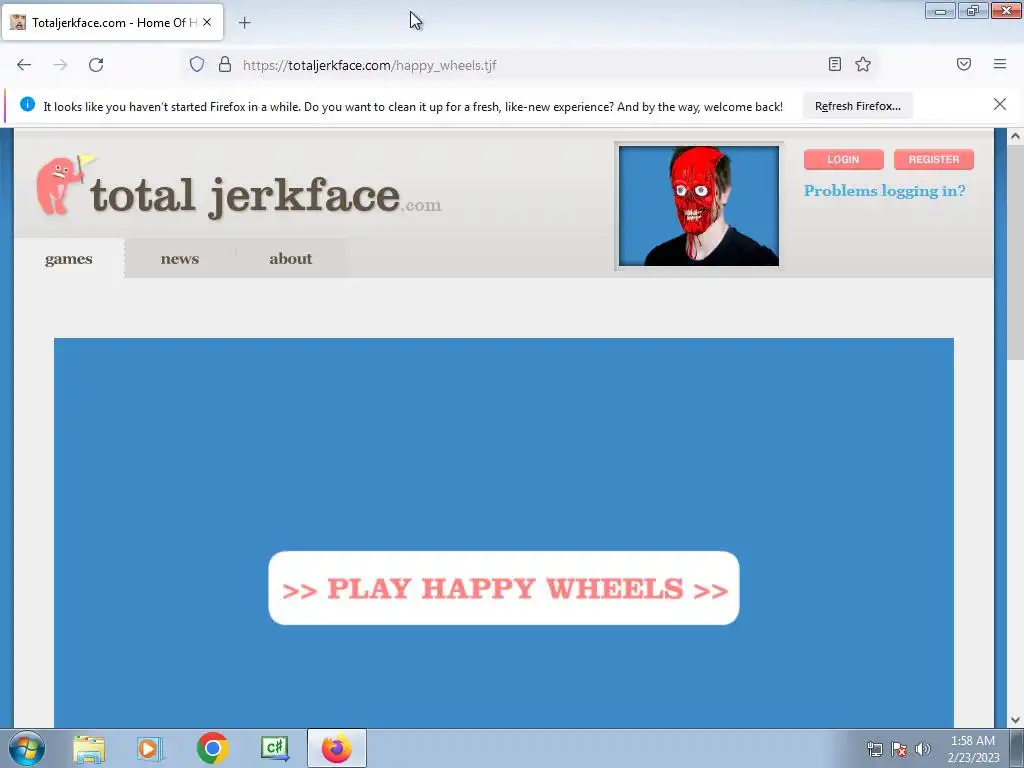Click the Firefox taskbar icon
The width and height of the screenshot is (1024, 768).
click(x=337, y=748)
